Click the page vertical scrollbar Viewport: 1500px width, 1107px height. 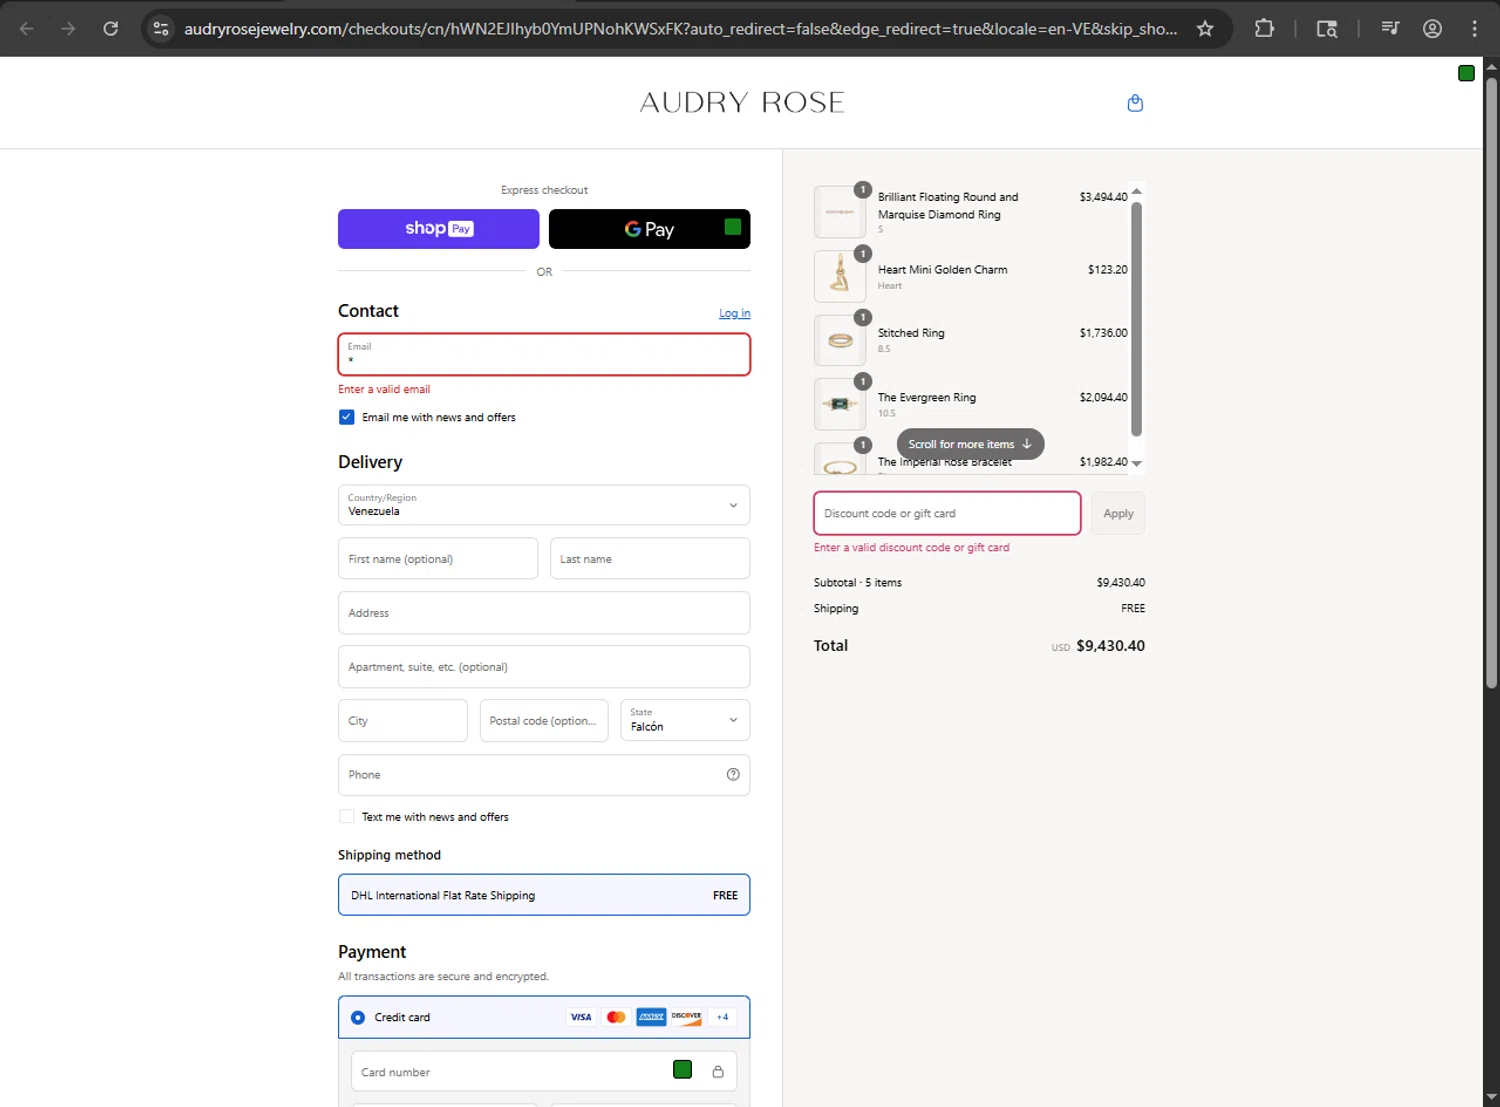point(1491,381)
